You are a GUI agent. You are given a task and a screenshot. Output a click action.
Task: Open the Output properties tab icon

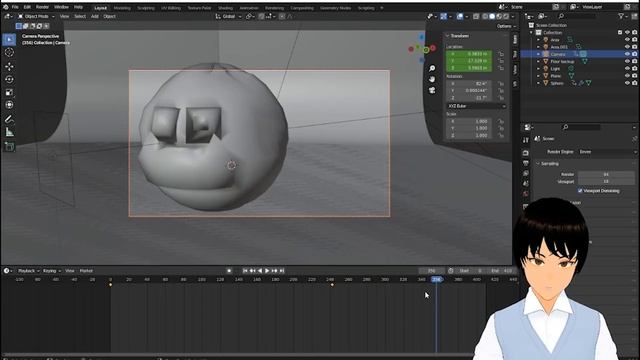pyautogui.click(x=526, y=163)
